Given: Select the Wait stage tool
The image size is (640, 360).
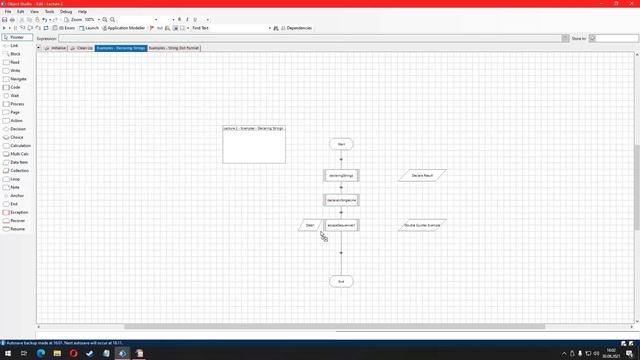Looking at the screenshot, I should (11, 96).
